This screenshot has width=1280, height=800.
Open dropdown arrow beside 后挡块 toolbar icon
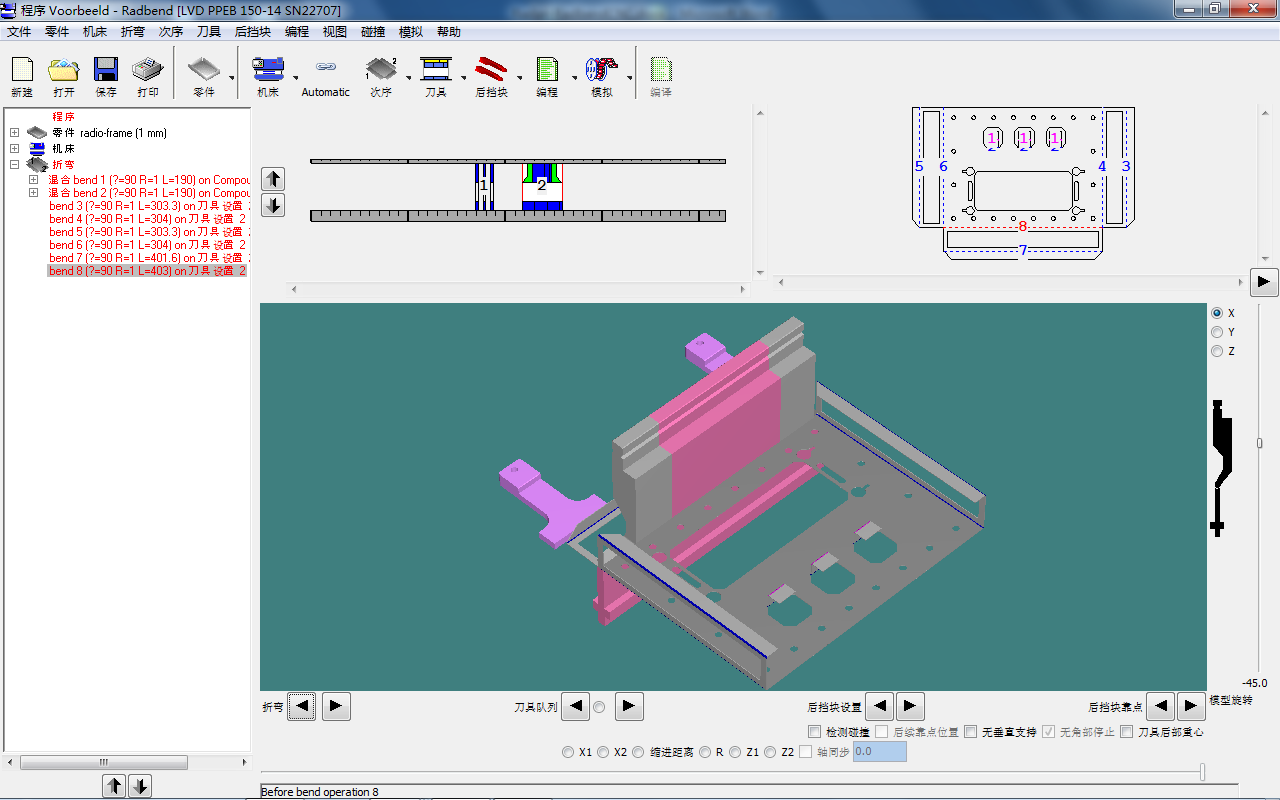coord(520,78)
